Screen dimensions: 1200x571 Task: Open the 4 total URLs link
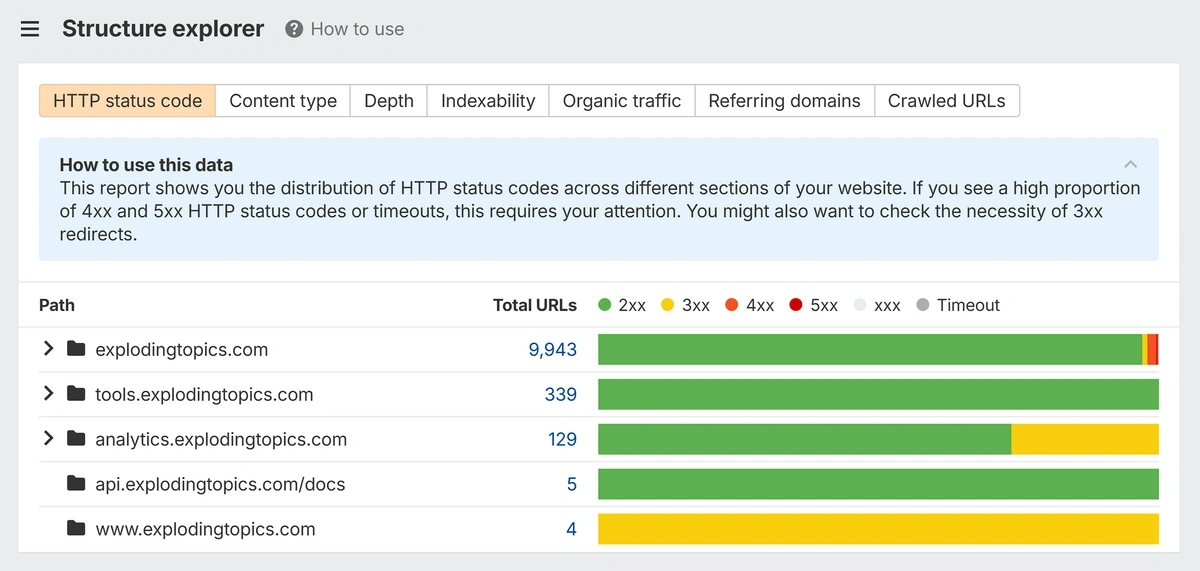[x=572, y=529]
